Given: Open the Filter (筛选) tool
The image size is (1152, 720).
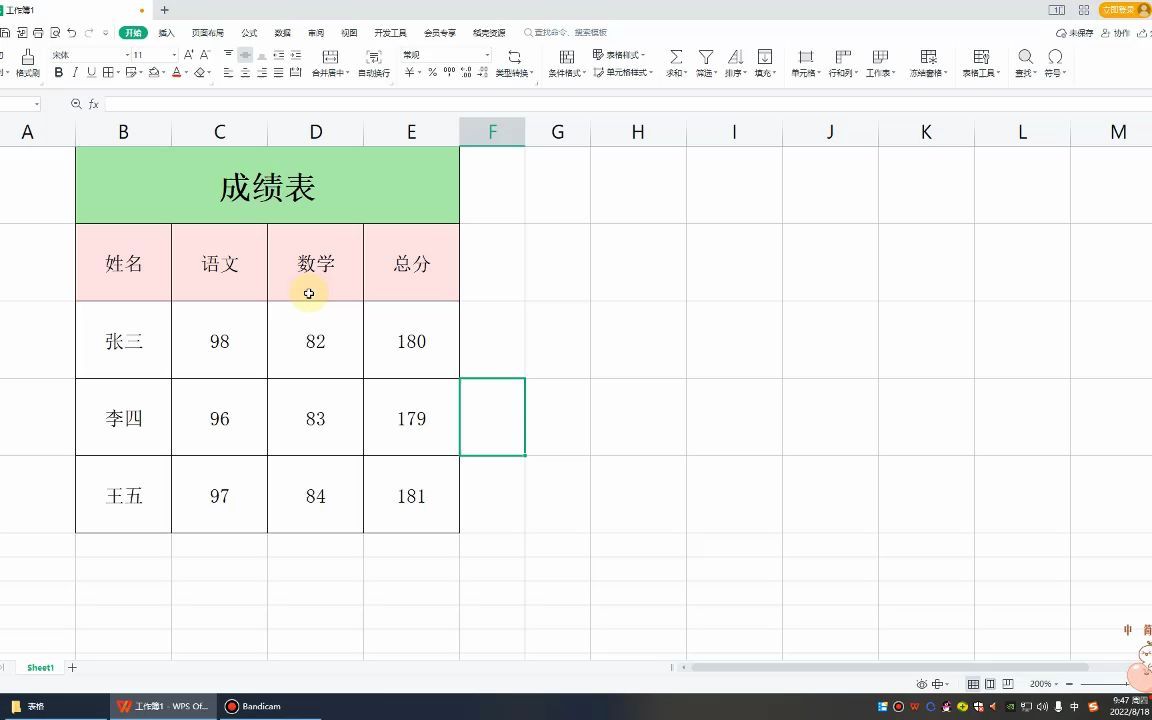Looking at the screenshot, I should coord(706,58).
